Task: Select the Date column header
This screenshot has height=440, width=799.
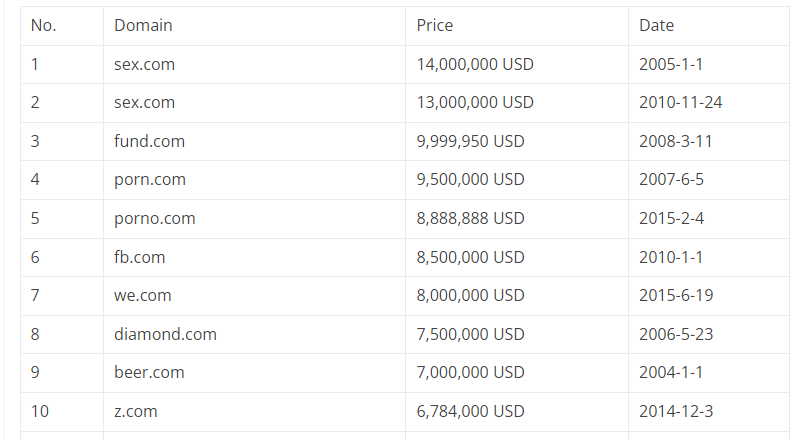Action: point(656,25)
